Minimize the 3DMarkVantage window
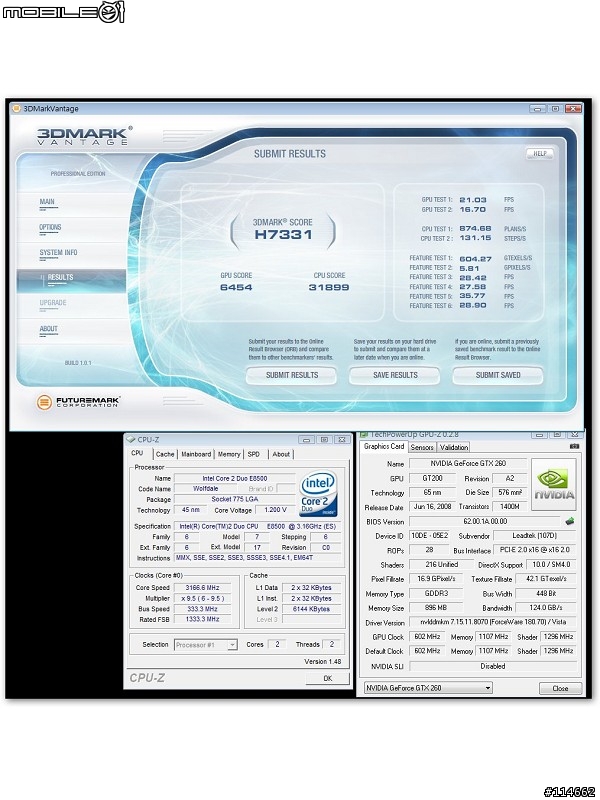 537,109
